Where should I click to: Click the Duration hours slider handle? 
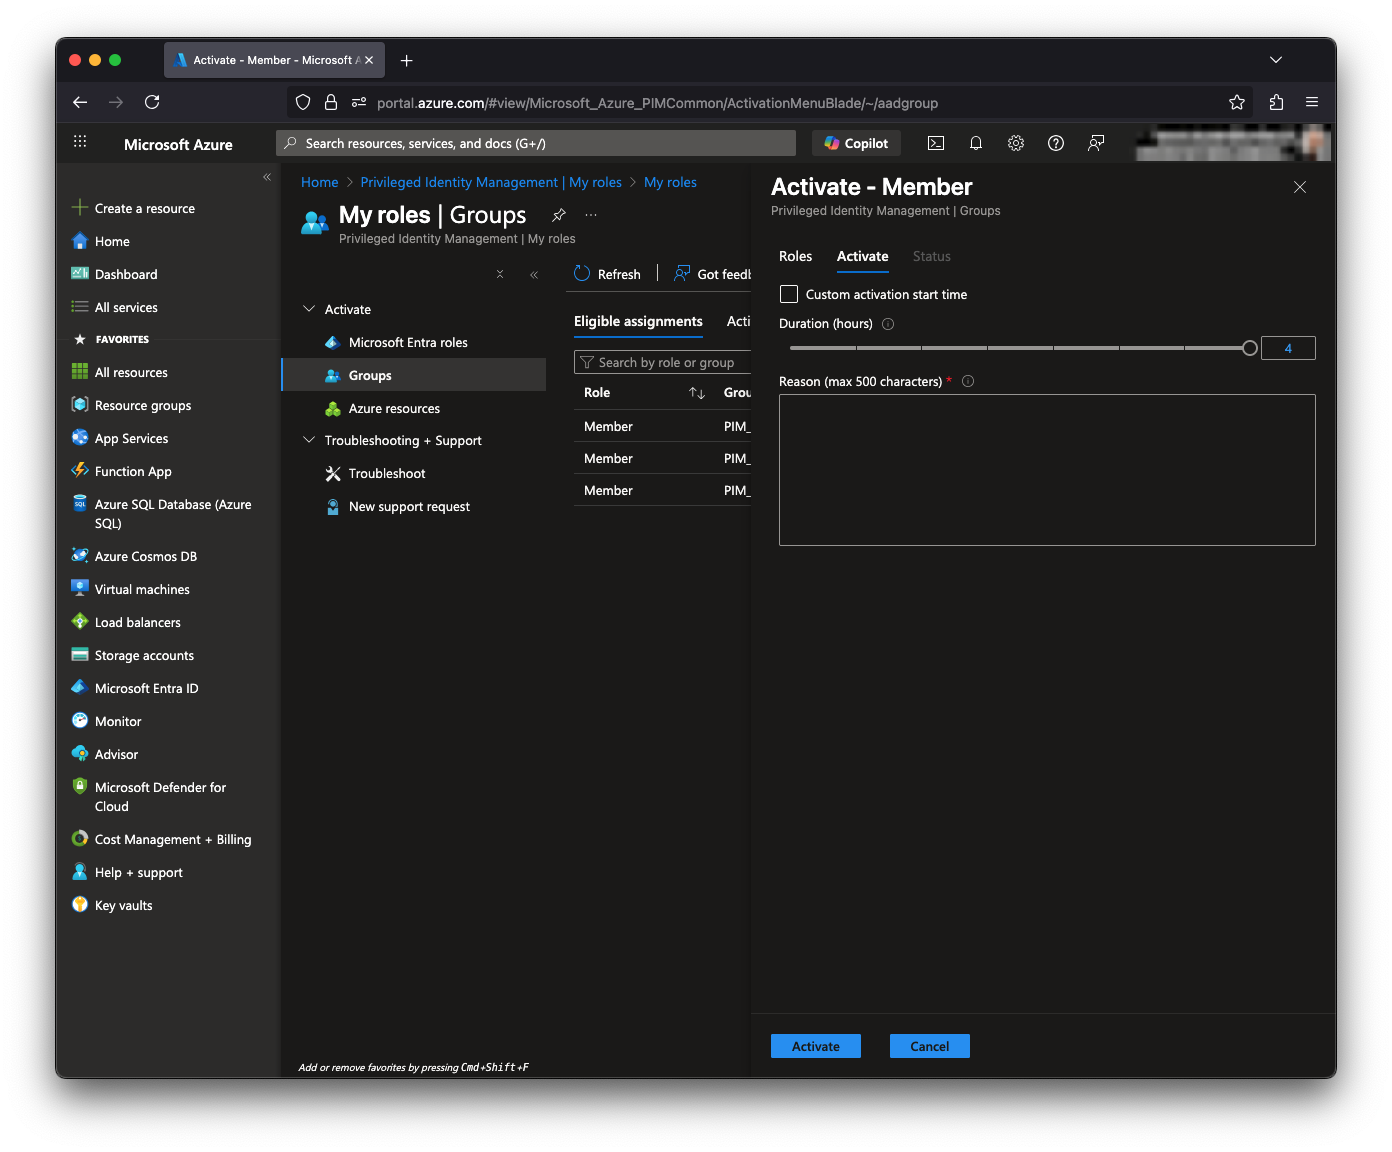pos(1250,348)
